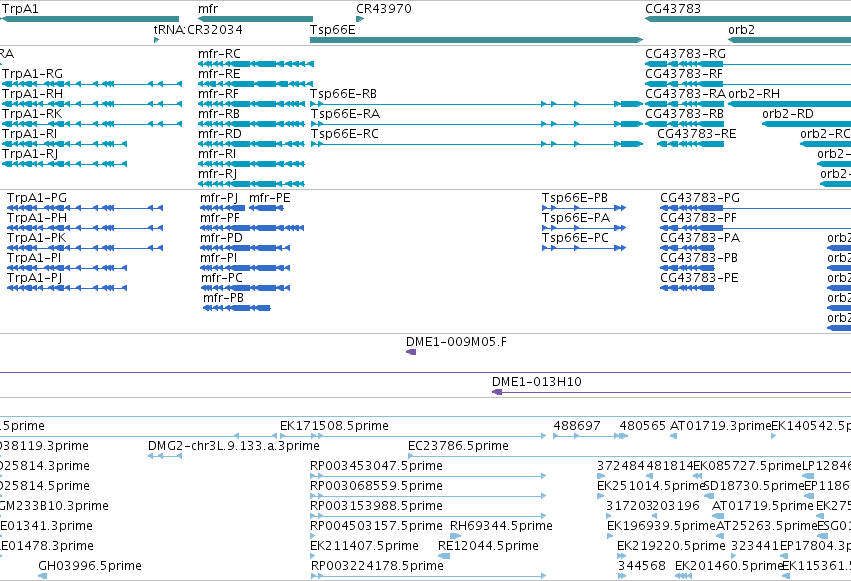Select the mfr gene label
The height and width of the screenshot is (581, 851).
point(208,9)
